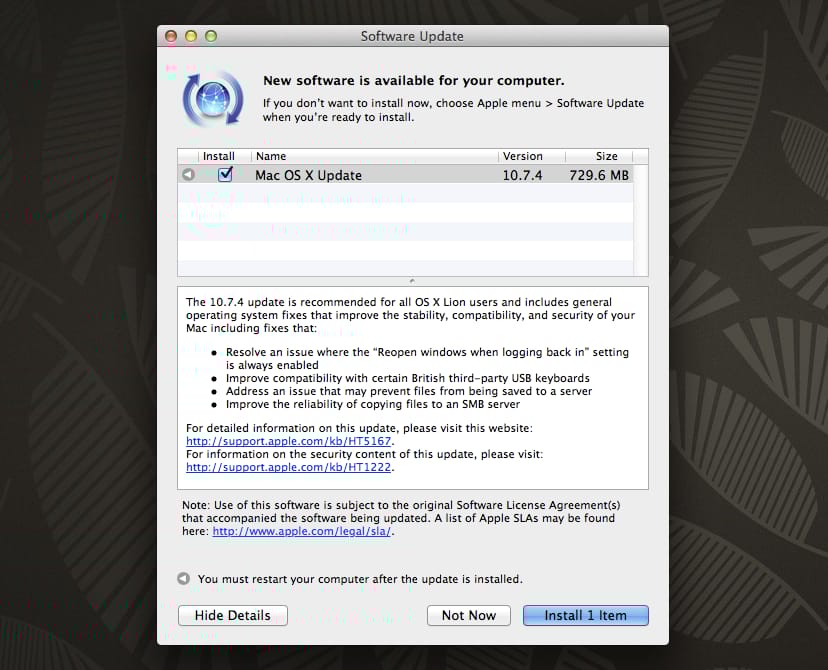This screenshot has height=670, width=828.
Task: Click the restart-required icon beside Mac OS X Update
Action: click(189, 174)
